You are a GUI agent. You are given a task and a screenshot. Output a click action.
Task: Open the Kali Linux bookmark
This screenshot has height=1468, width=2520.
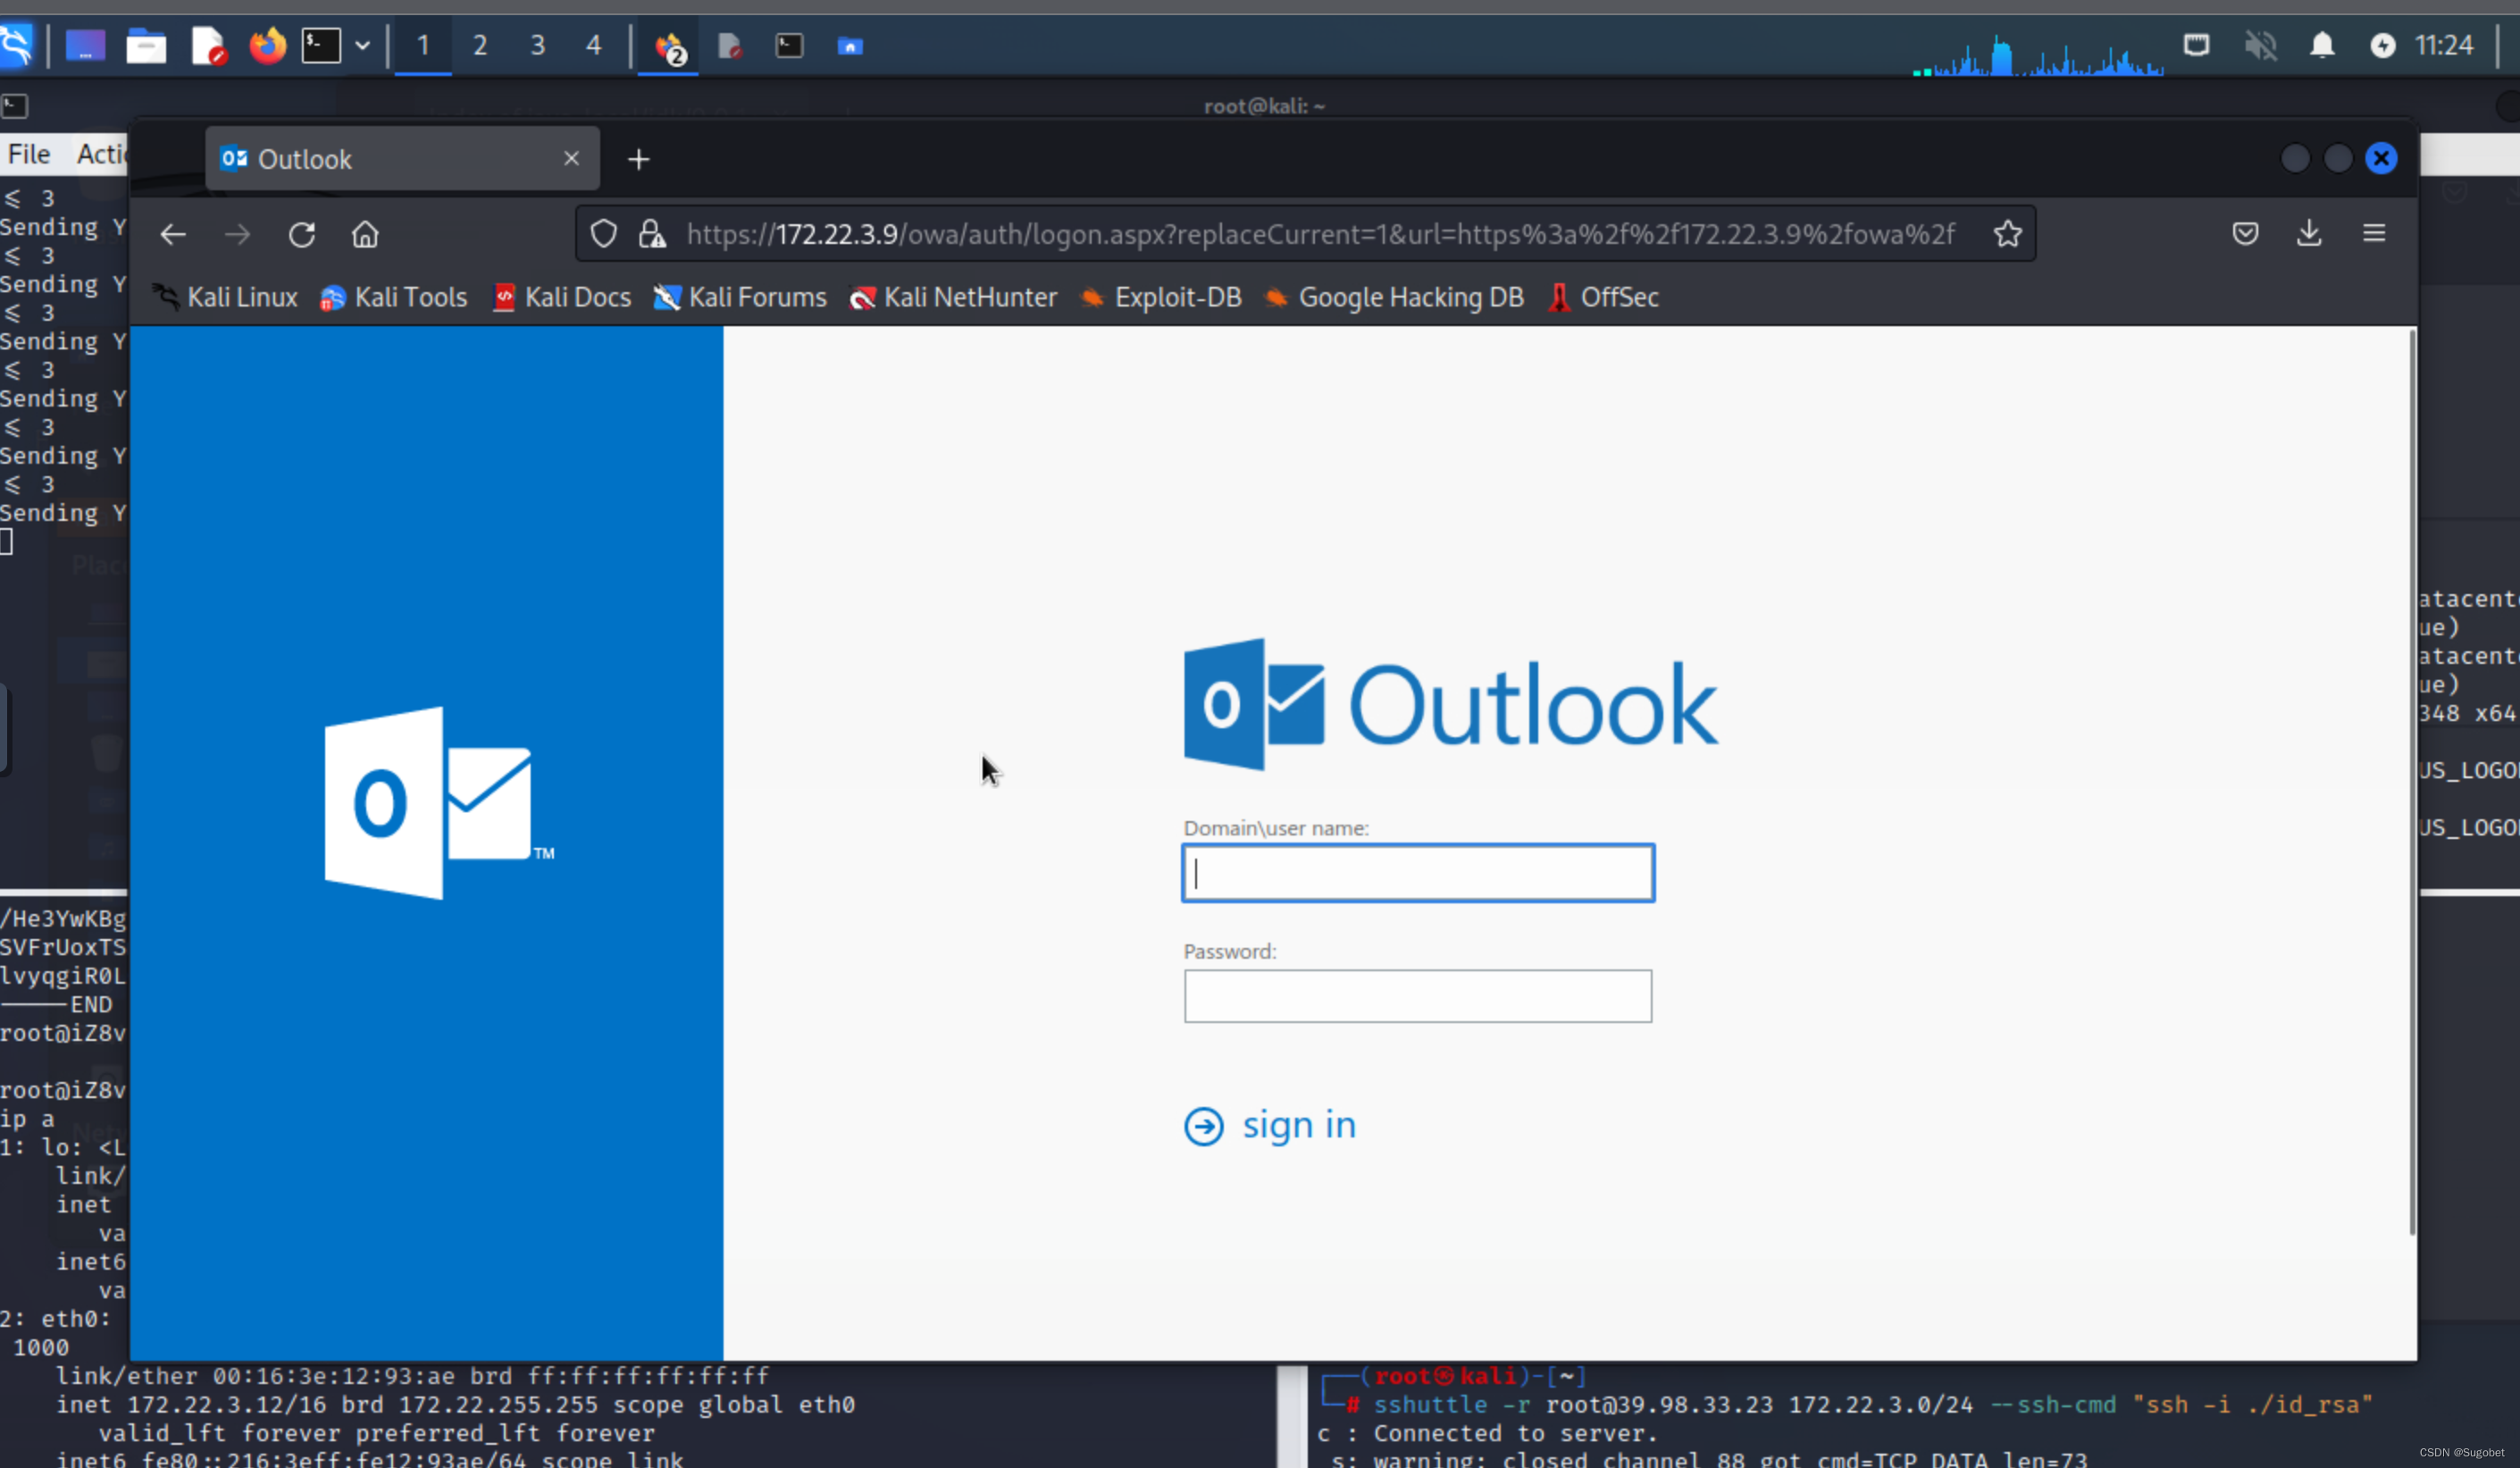(x=226, y=297)
